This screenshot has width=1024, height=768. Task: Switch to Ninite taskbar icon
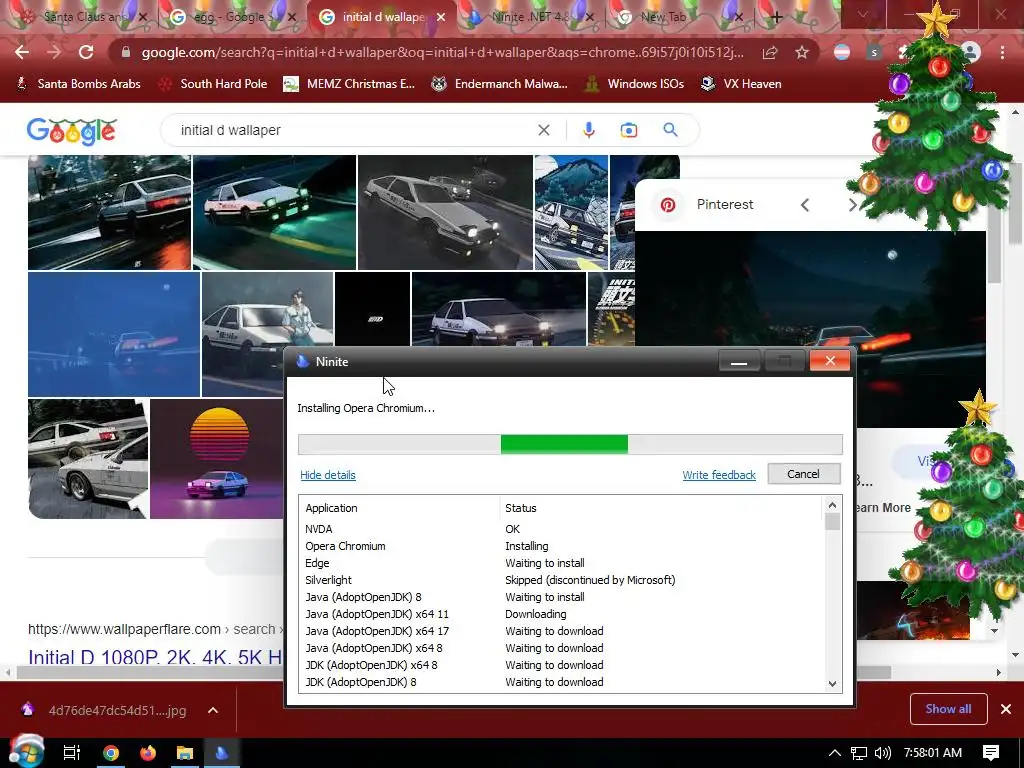[x=222, y=753]
